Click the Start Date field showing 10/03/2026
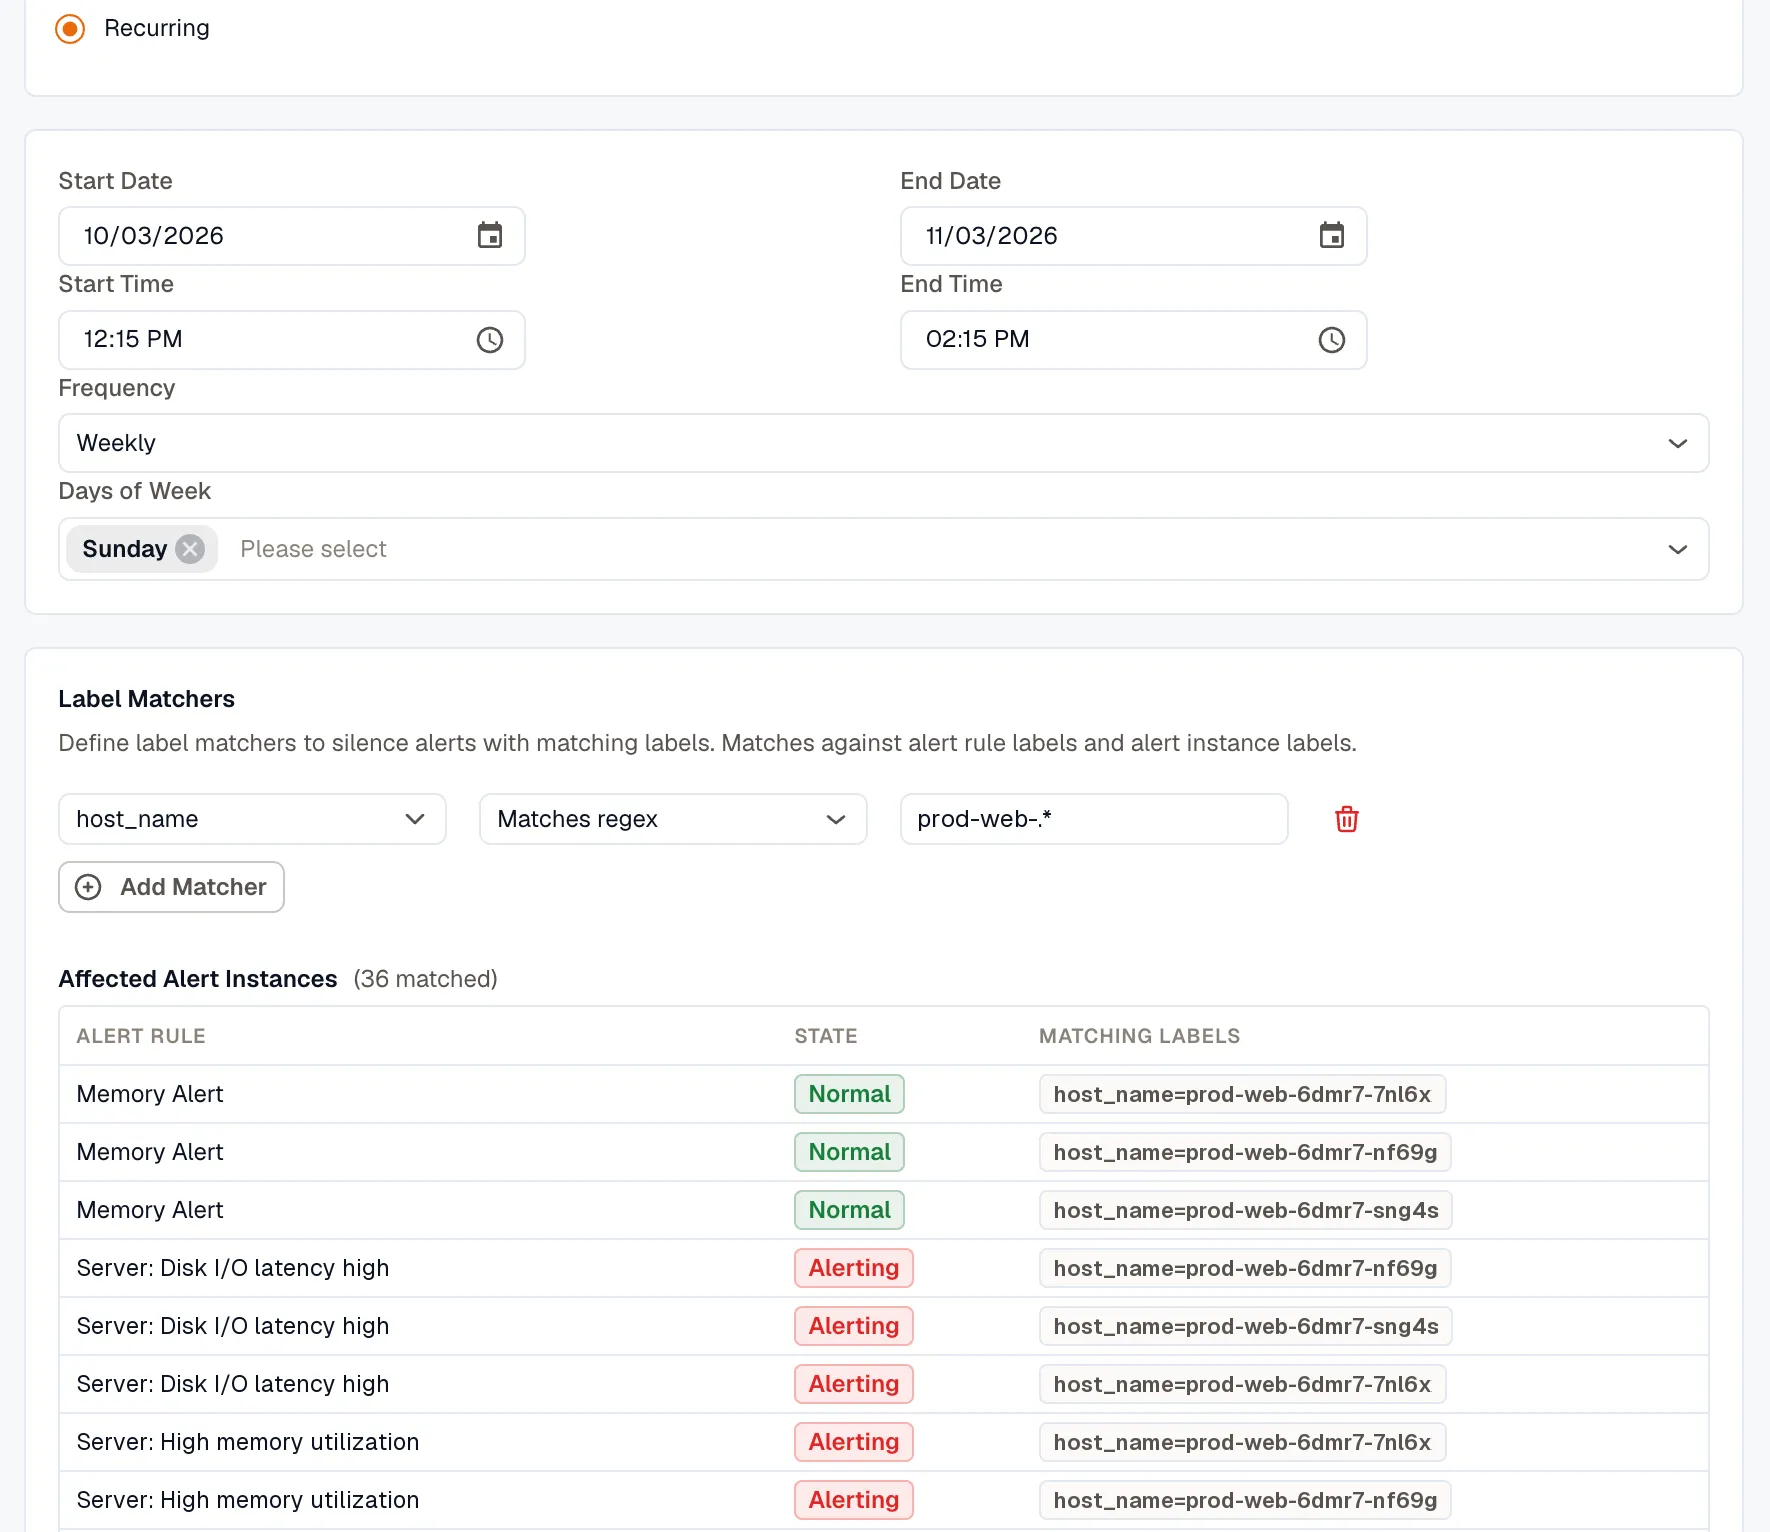Viewport: 1770px width, 1532px height. click(x=292, y=236)
